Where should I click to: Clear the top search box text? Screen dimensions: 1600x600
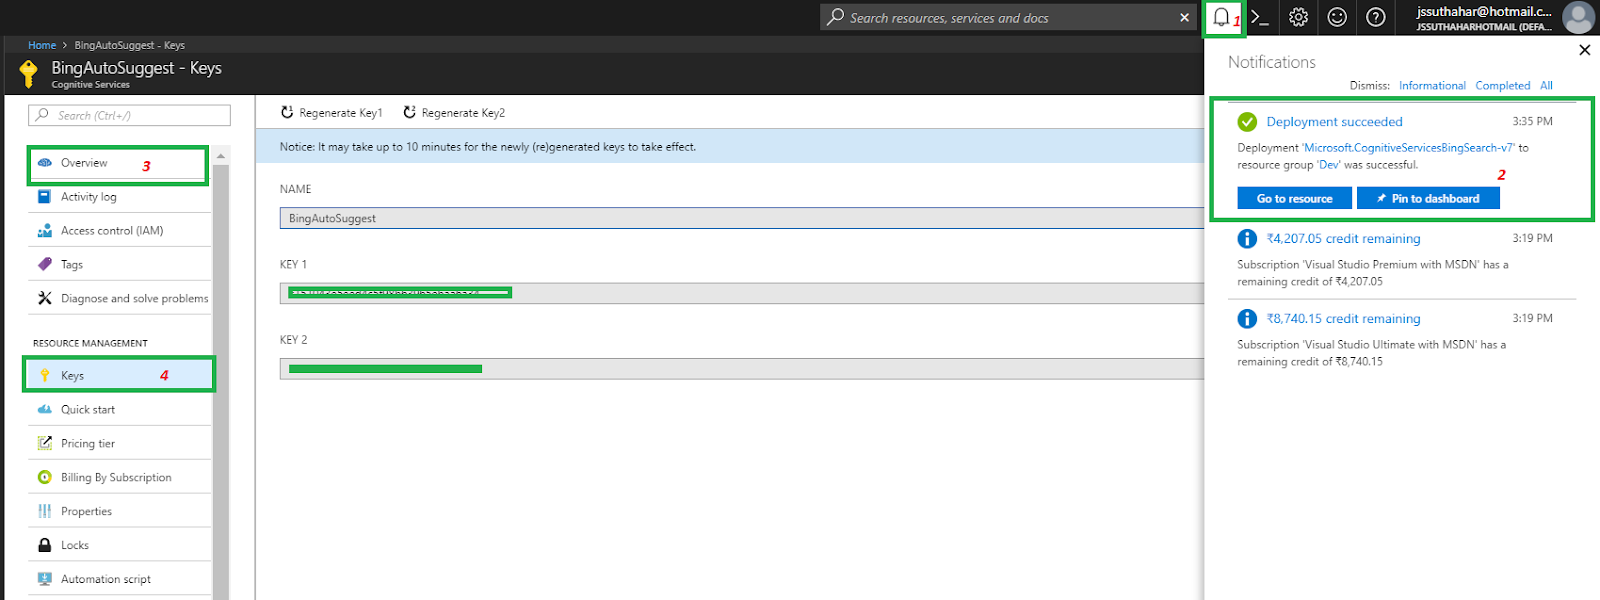tap(1184, 17)
